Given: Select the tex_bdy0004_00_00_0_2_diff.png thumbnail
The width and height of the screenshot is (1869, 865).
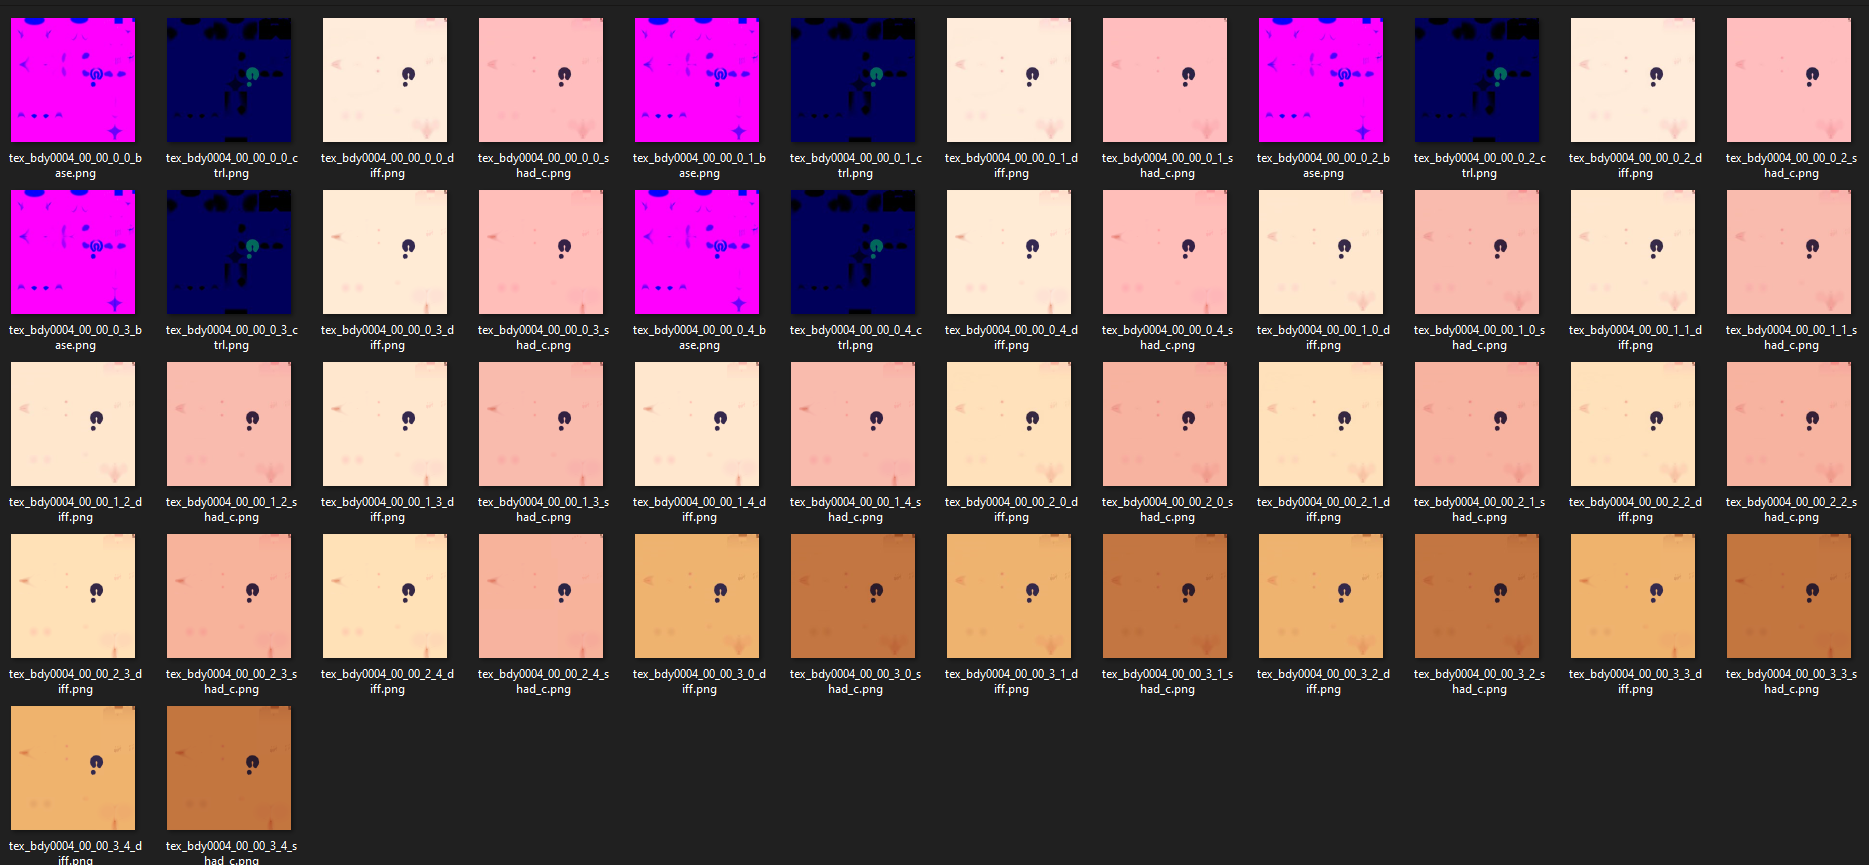Looking at the screenshot, I should pos(1633,80).
